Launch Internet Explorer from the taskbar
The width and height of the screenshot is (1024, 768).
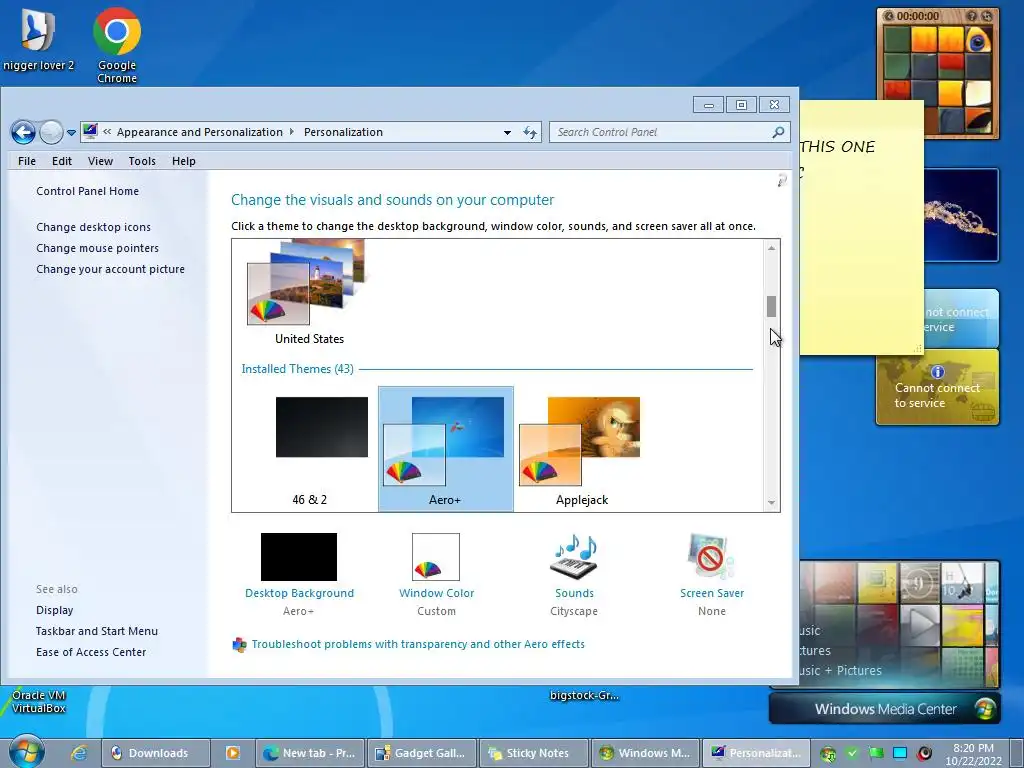coord(79,753)
